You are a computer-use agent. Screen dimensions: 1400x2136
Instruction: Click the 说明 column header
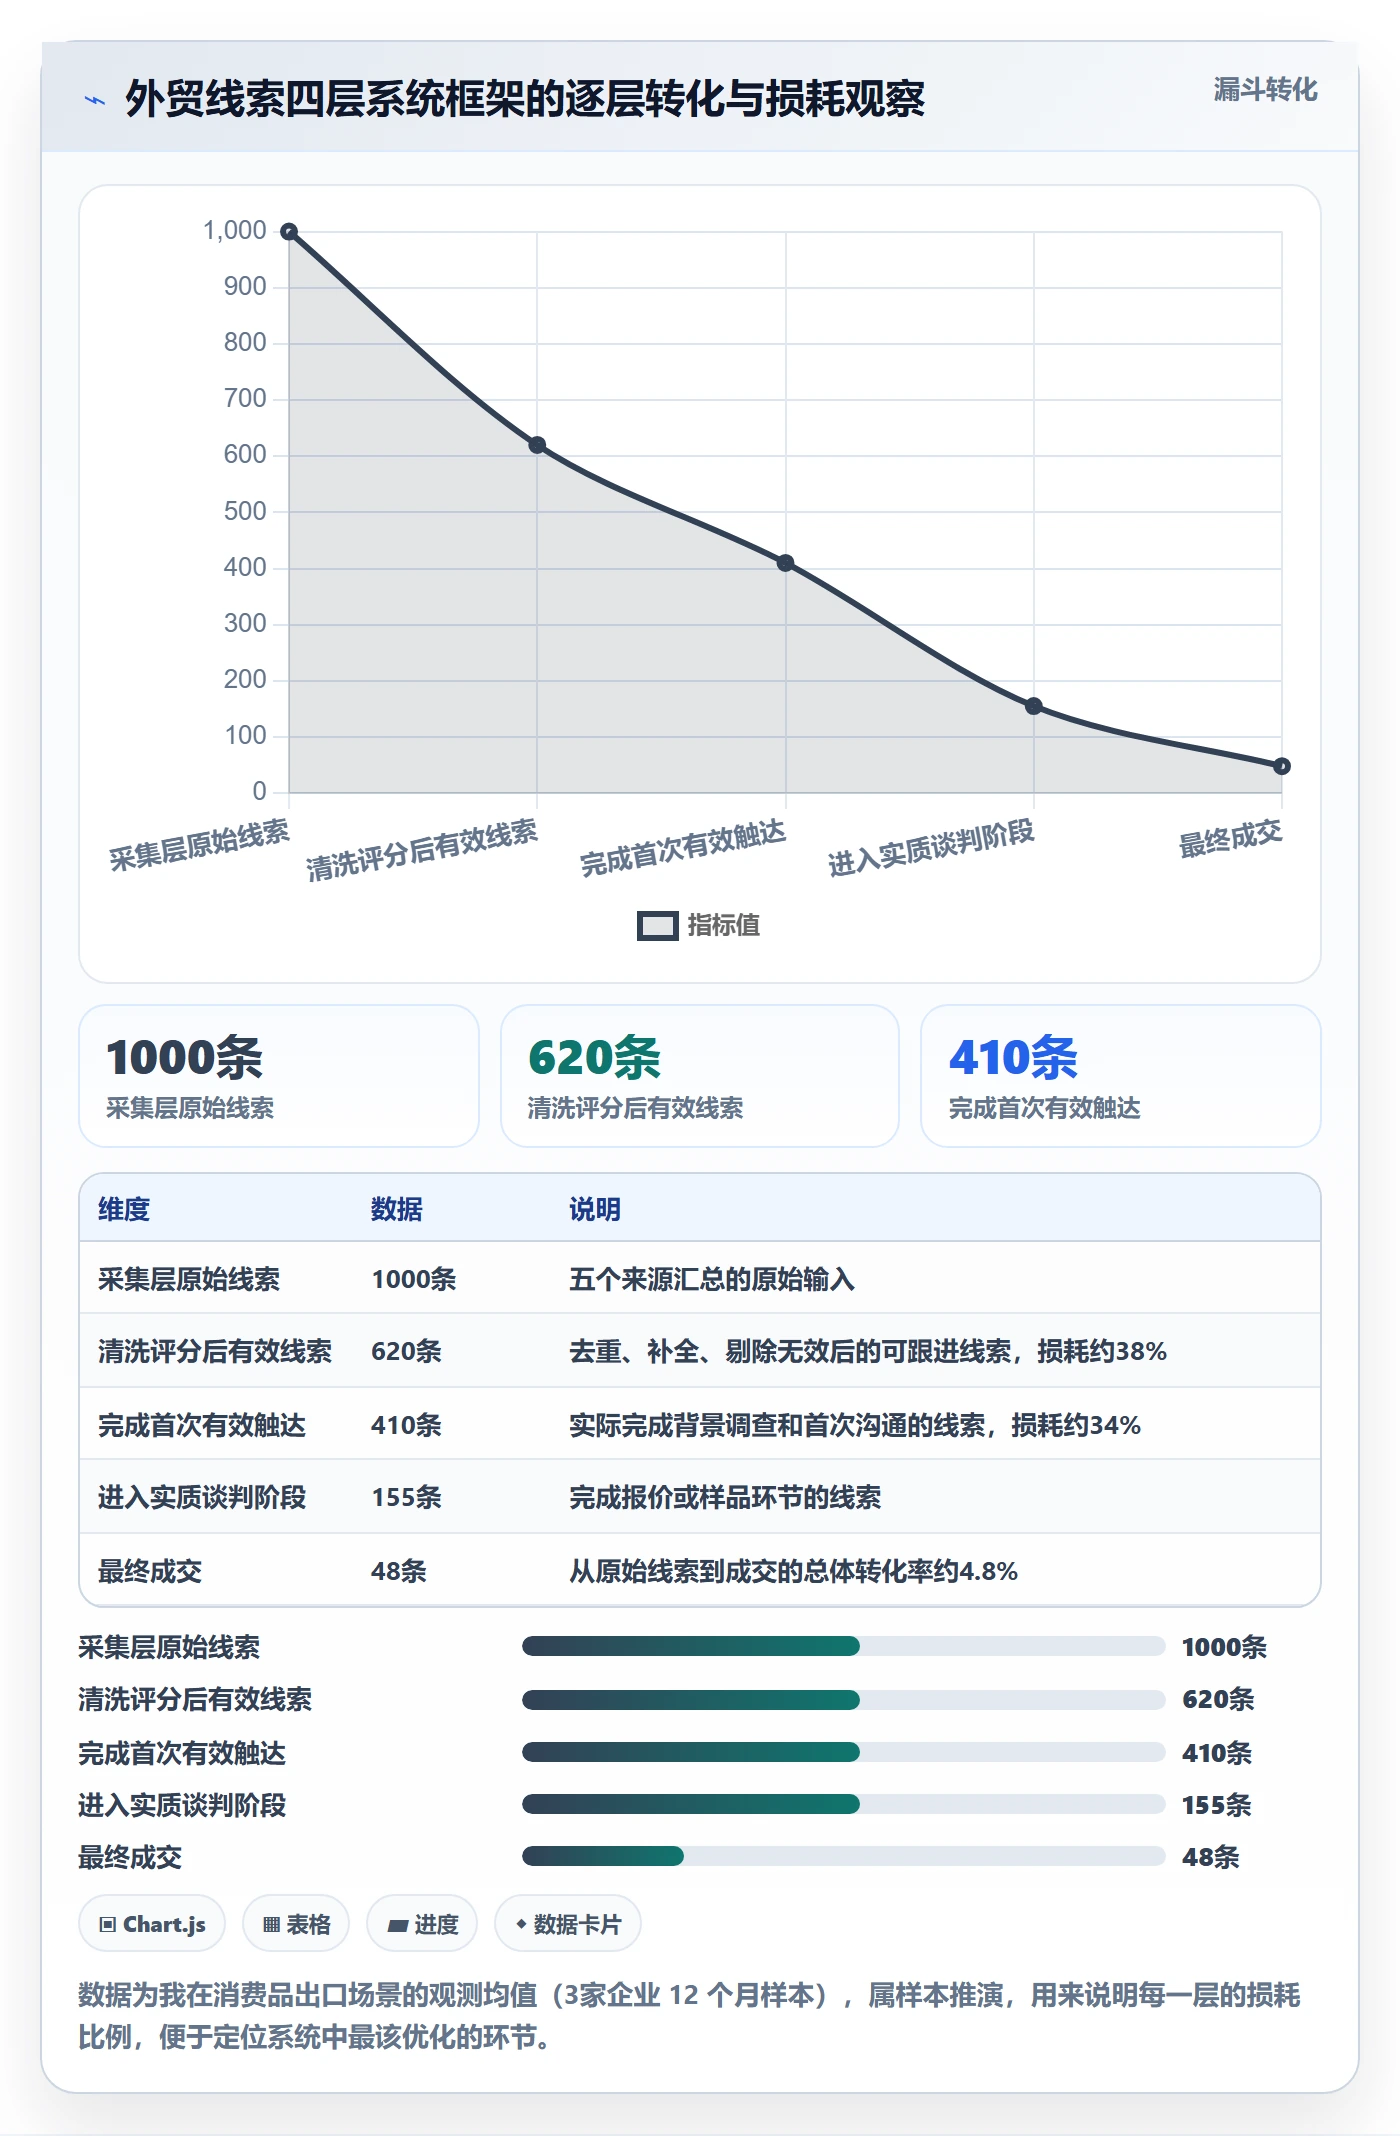tap(595, 1209)
